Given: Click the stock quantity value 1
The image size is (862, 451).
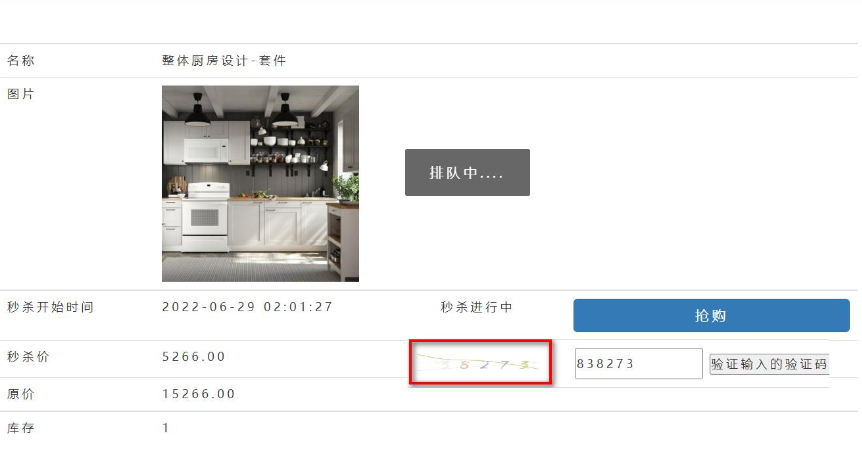Looking at the screenshot, I should pyautogui.click(x=165, y=427).
